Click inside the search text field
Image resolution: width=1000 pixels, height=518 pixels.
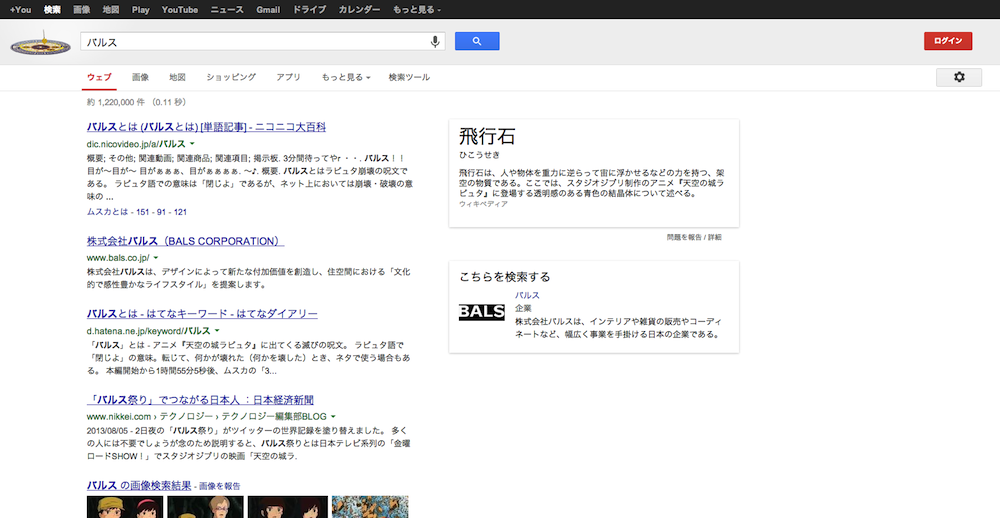[x=250, y=41]
